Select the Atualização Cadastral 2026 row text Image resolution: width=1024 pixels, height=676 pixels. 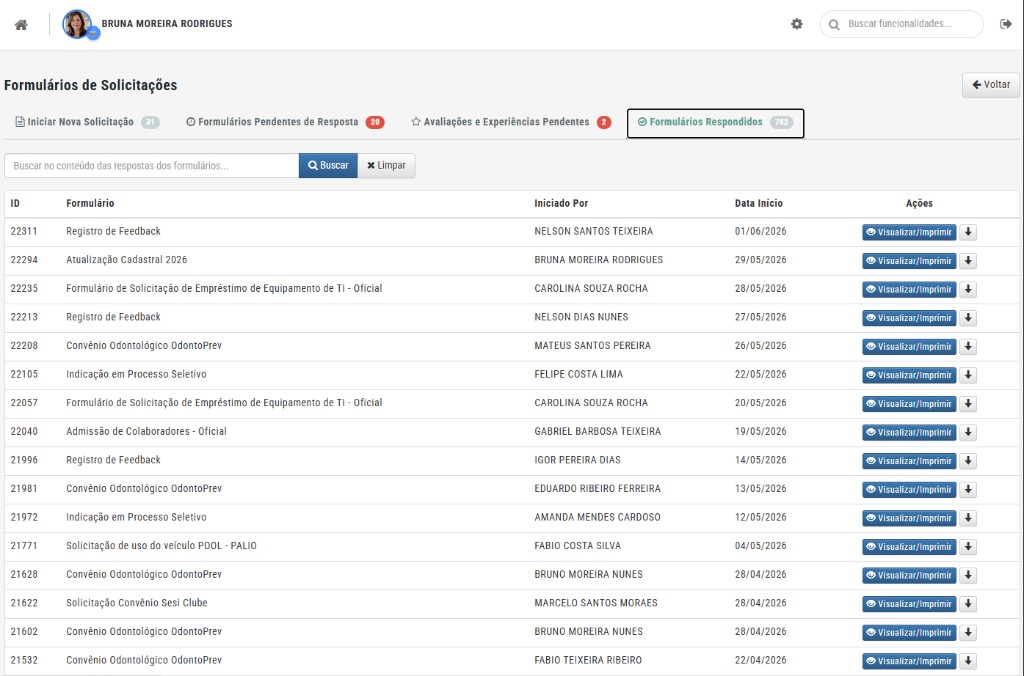127,260
